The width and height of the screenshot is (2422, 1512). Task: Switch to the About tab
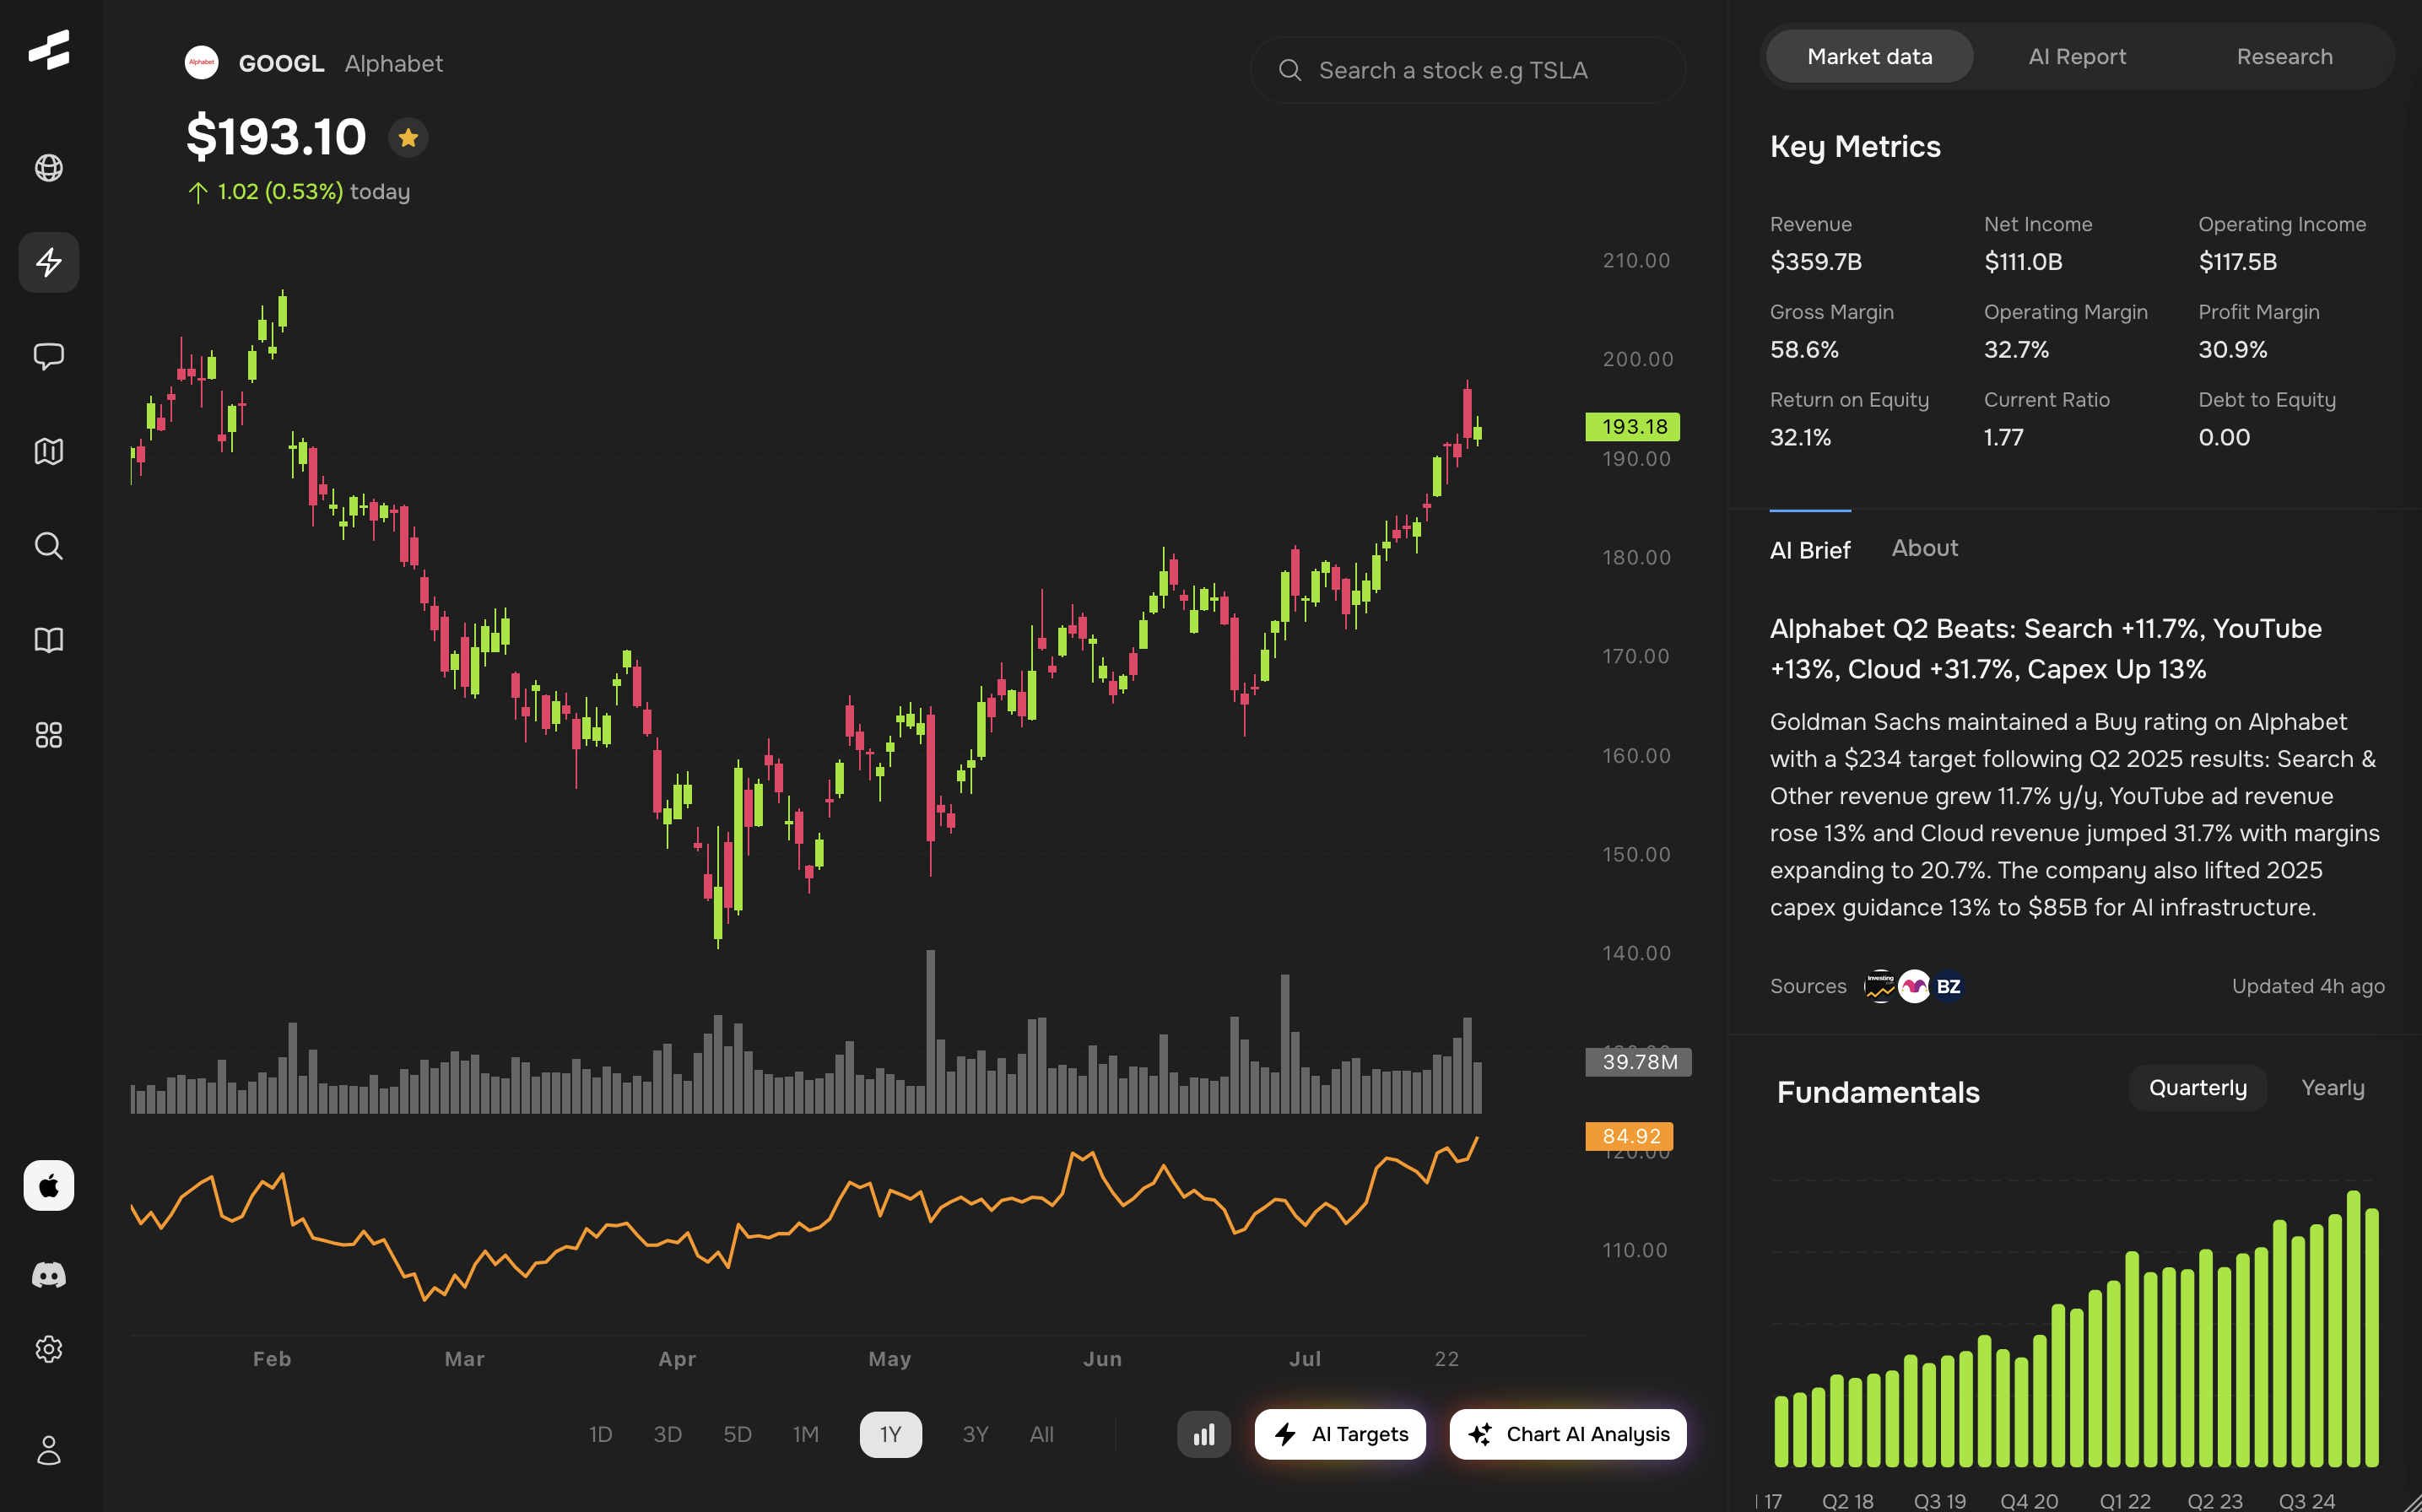tap(1924, 548)
